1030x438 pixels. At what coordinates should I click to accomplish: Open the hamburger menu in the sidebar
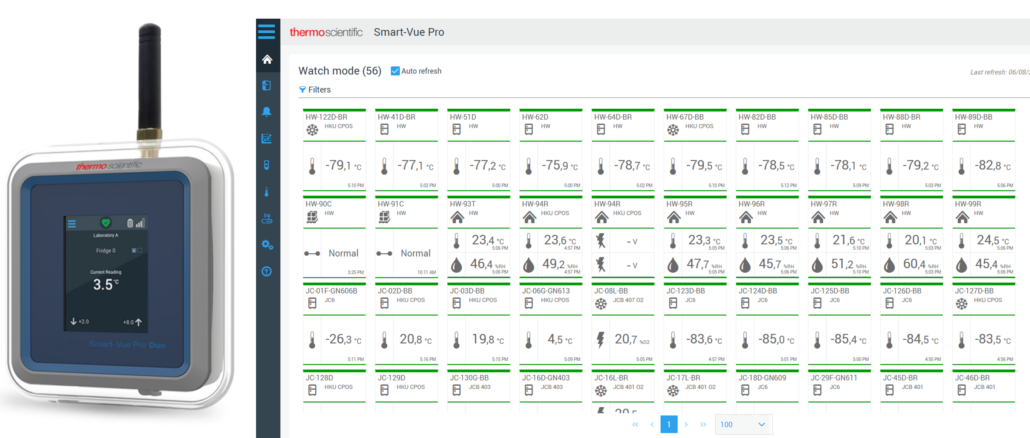266,31
